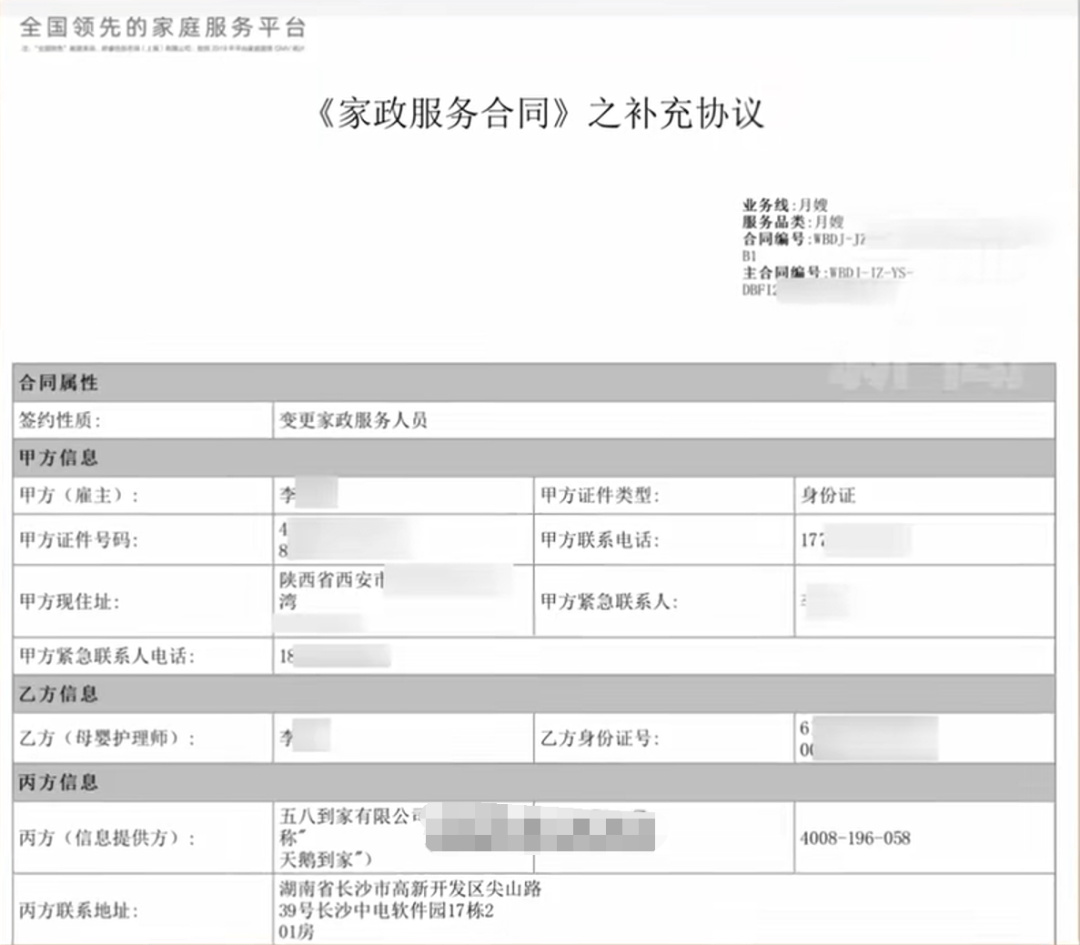
Task: Click the document title 《家政服务合同》之补充协议
Action: [540, 113]
